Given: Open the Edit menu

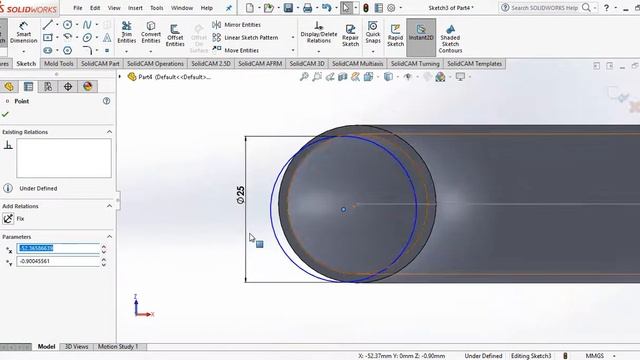Looking at the screenshot, I should pos(95,8).
